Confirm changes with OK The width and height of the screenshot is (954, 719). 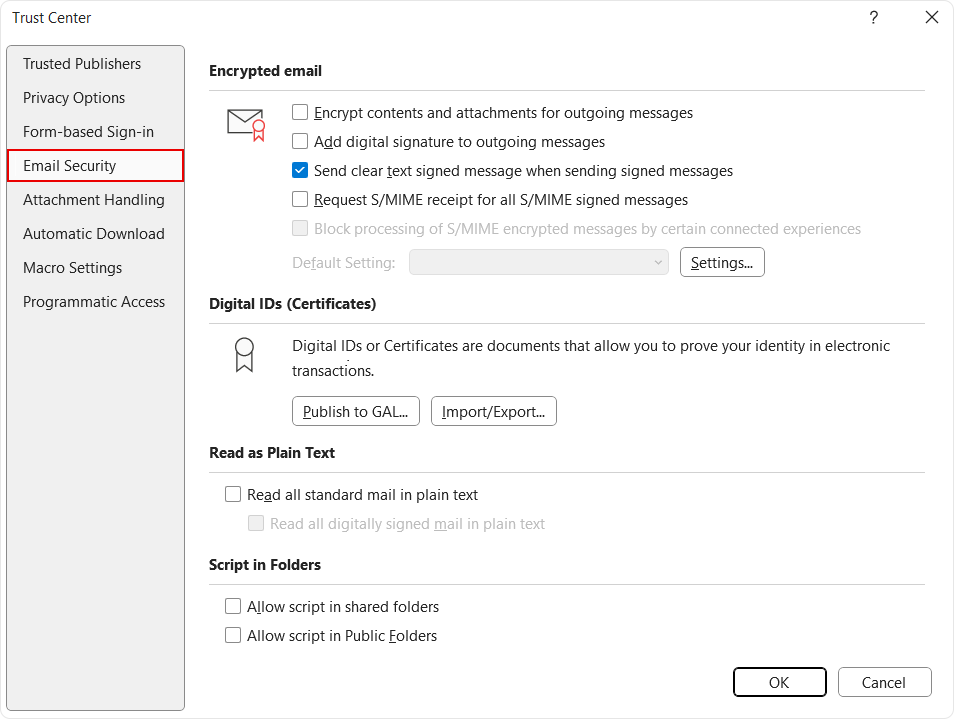pyautogui.click(x=779, y=682)
